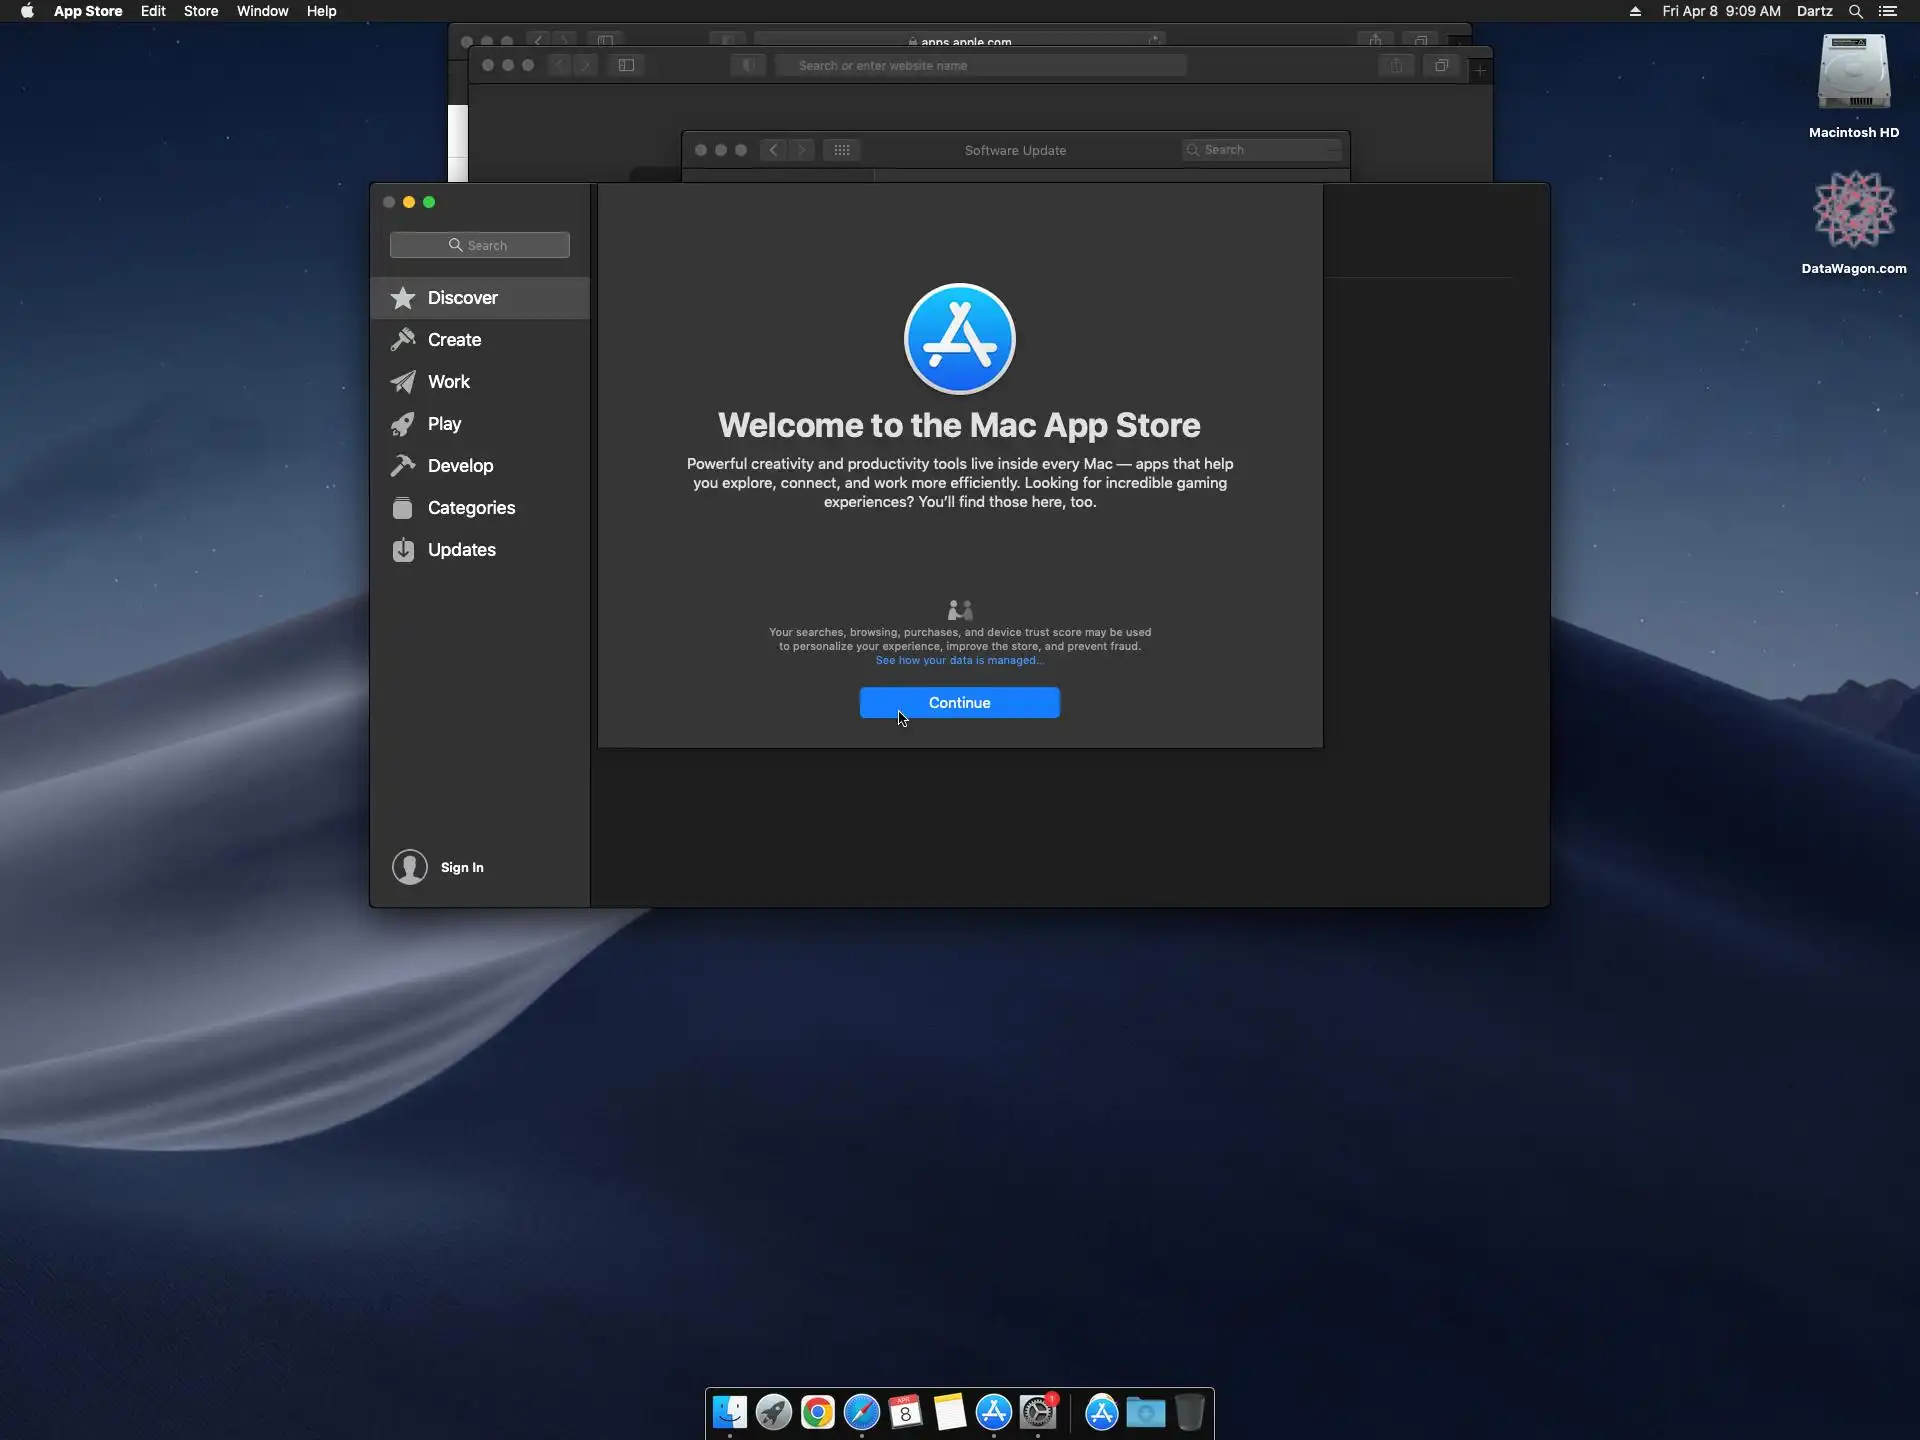Open the Store menu in menu bar
This screenshot has height=1440, width=1920.
(x=200, y=11)
